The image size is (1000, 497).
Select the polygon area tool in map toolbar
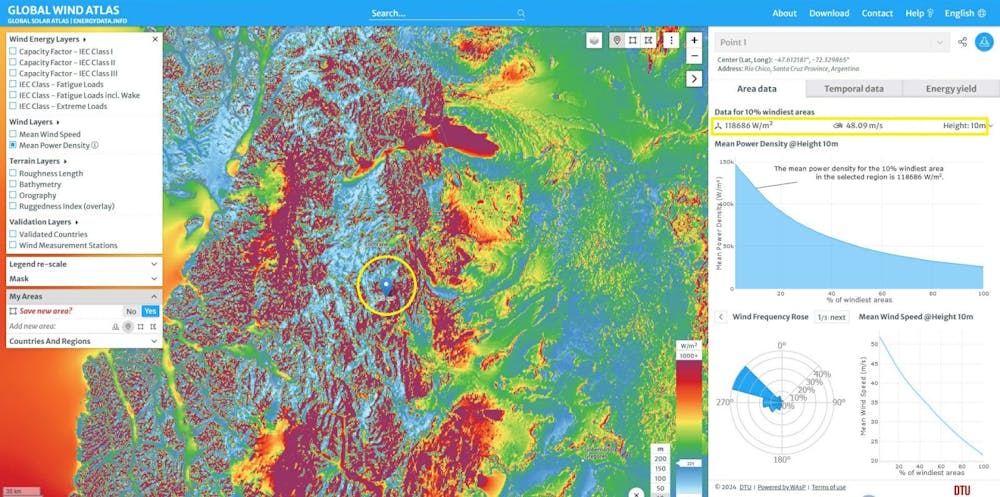(649, 40)
